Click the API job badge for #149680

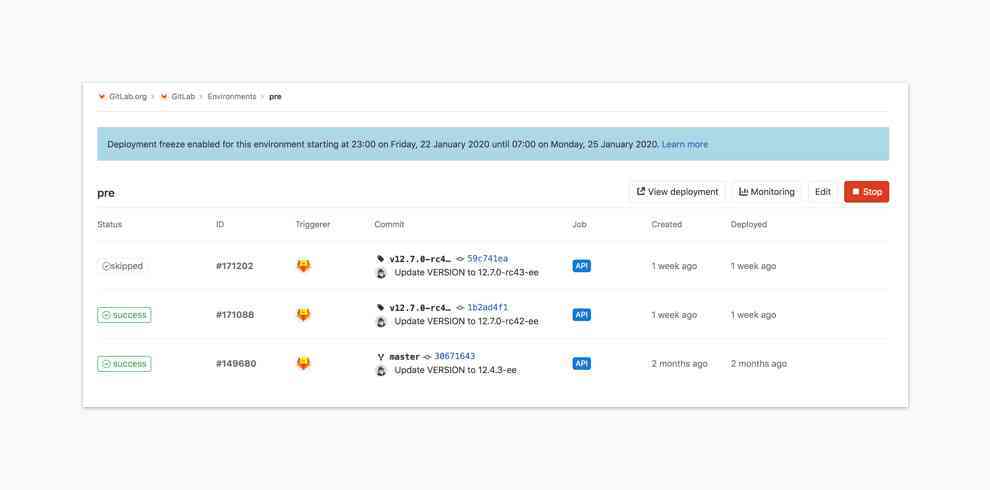click(x=581, y=364)
